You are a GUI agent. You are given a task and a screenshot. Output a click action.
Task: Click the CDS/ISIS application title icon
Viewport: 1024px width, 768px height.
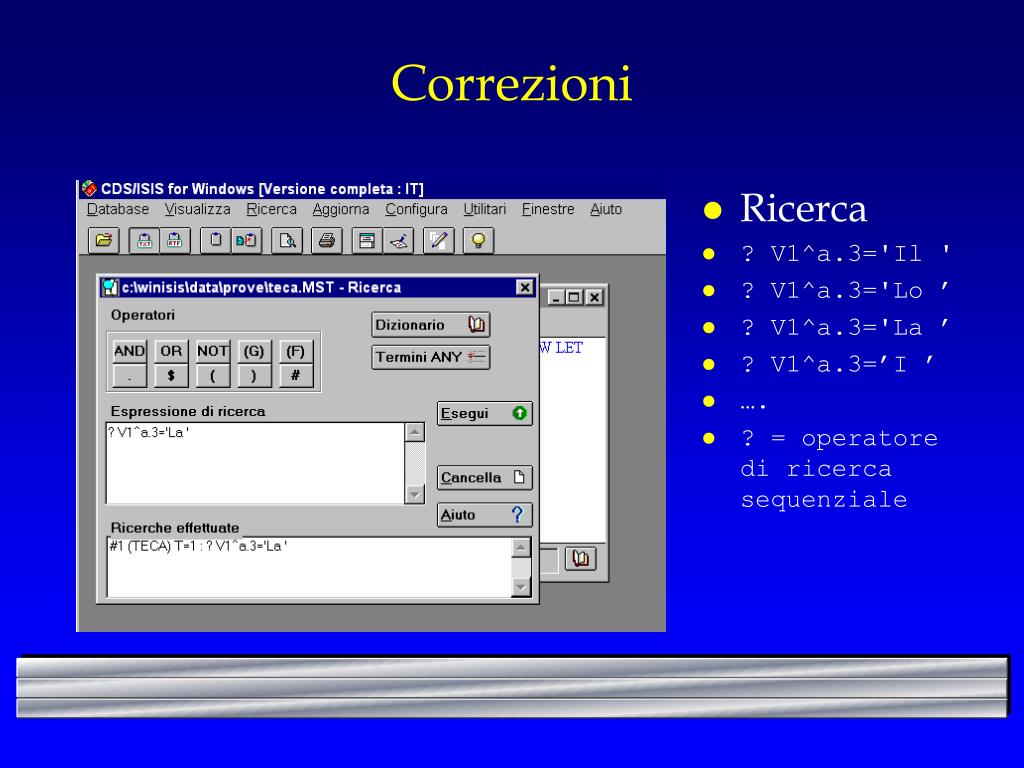tap(89, 189)
